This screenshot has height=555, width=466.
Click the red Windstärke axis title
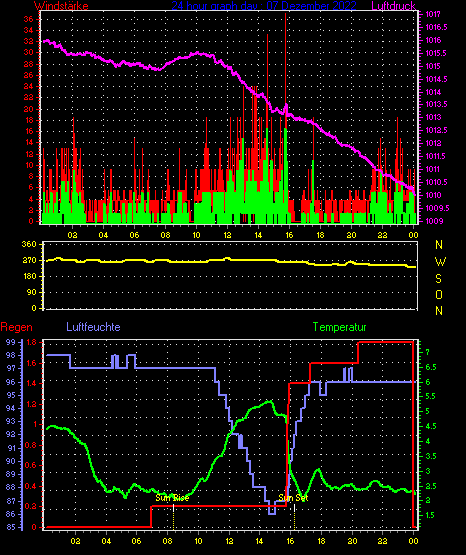click(x=61, y=5)
